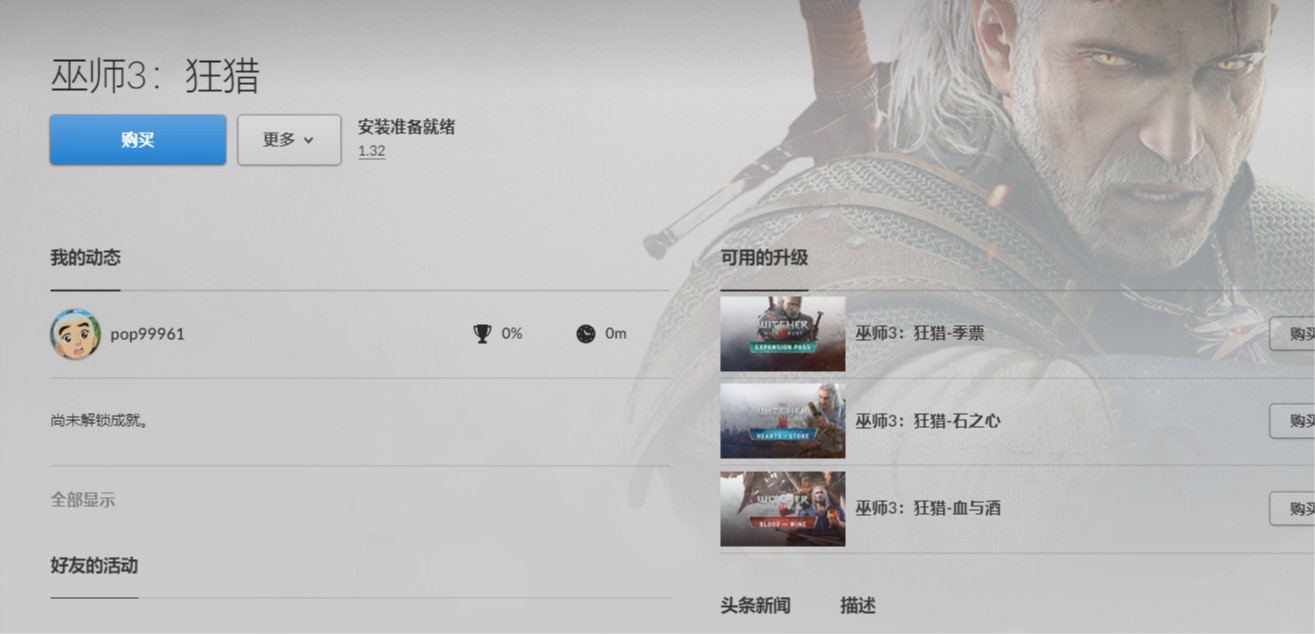Image resolution: width=1315 pixels, height=634 pixels.
Task: Click the clock playtime icon
Action: (586, 334)
